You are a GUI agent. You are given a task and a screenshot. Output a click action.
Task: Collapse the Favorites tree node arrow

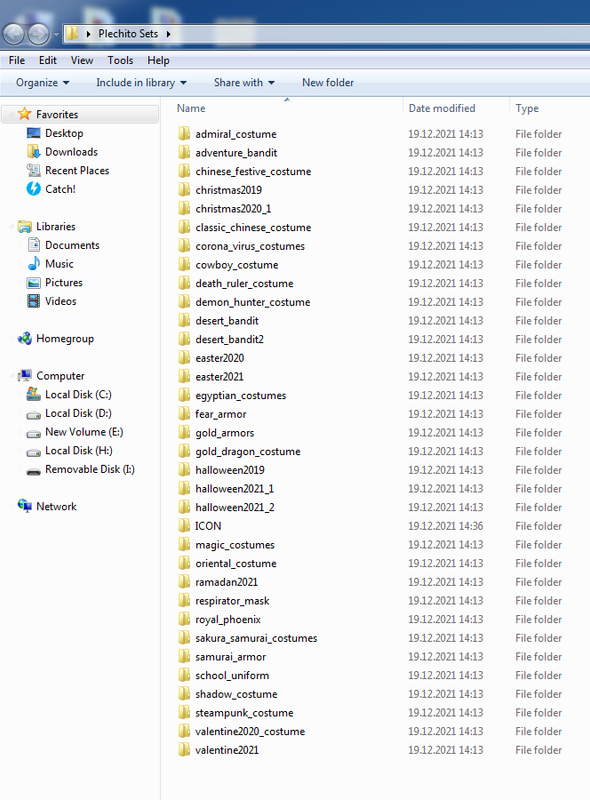pos(12,114)
